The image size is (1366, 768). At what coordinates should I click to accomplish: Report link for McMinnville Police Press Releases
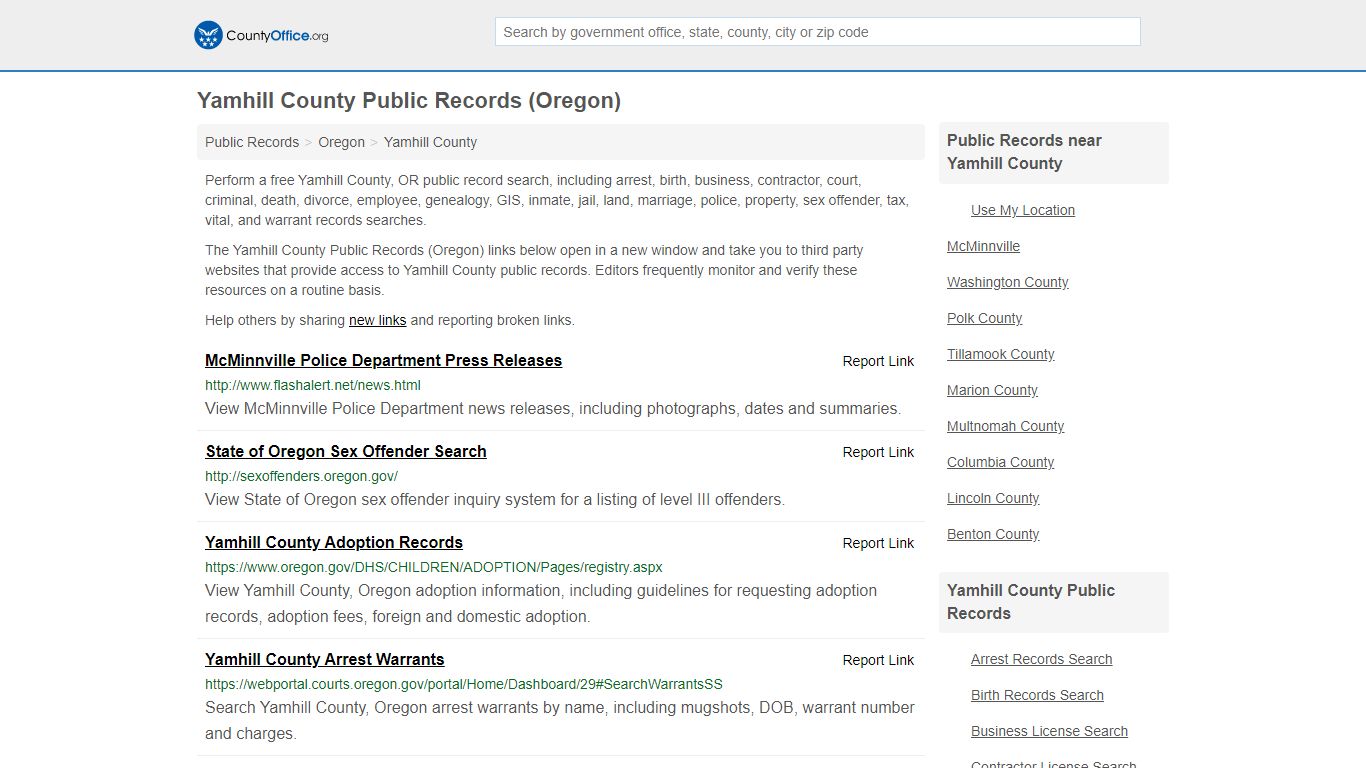tap(878, 361)
